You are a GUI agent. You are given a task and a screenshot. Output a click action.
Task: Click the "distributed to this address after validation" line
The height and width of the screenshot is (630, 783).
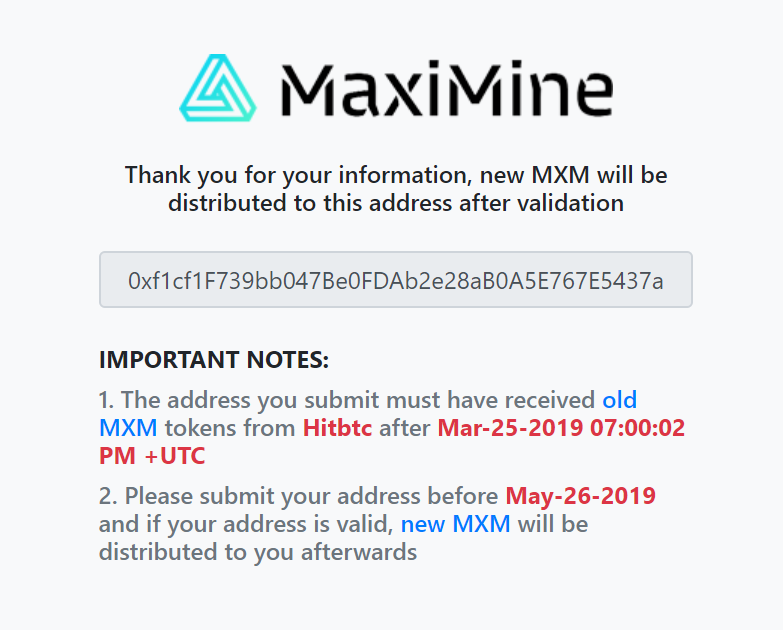[395, 203]
